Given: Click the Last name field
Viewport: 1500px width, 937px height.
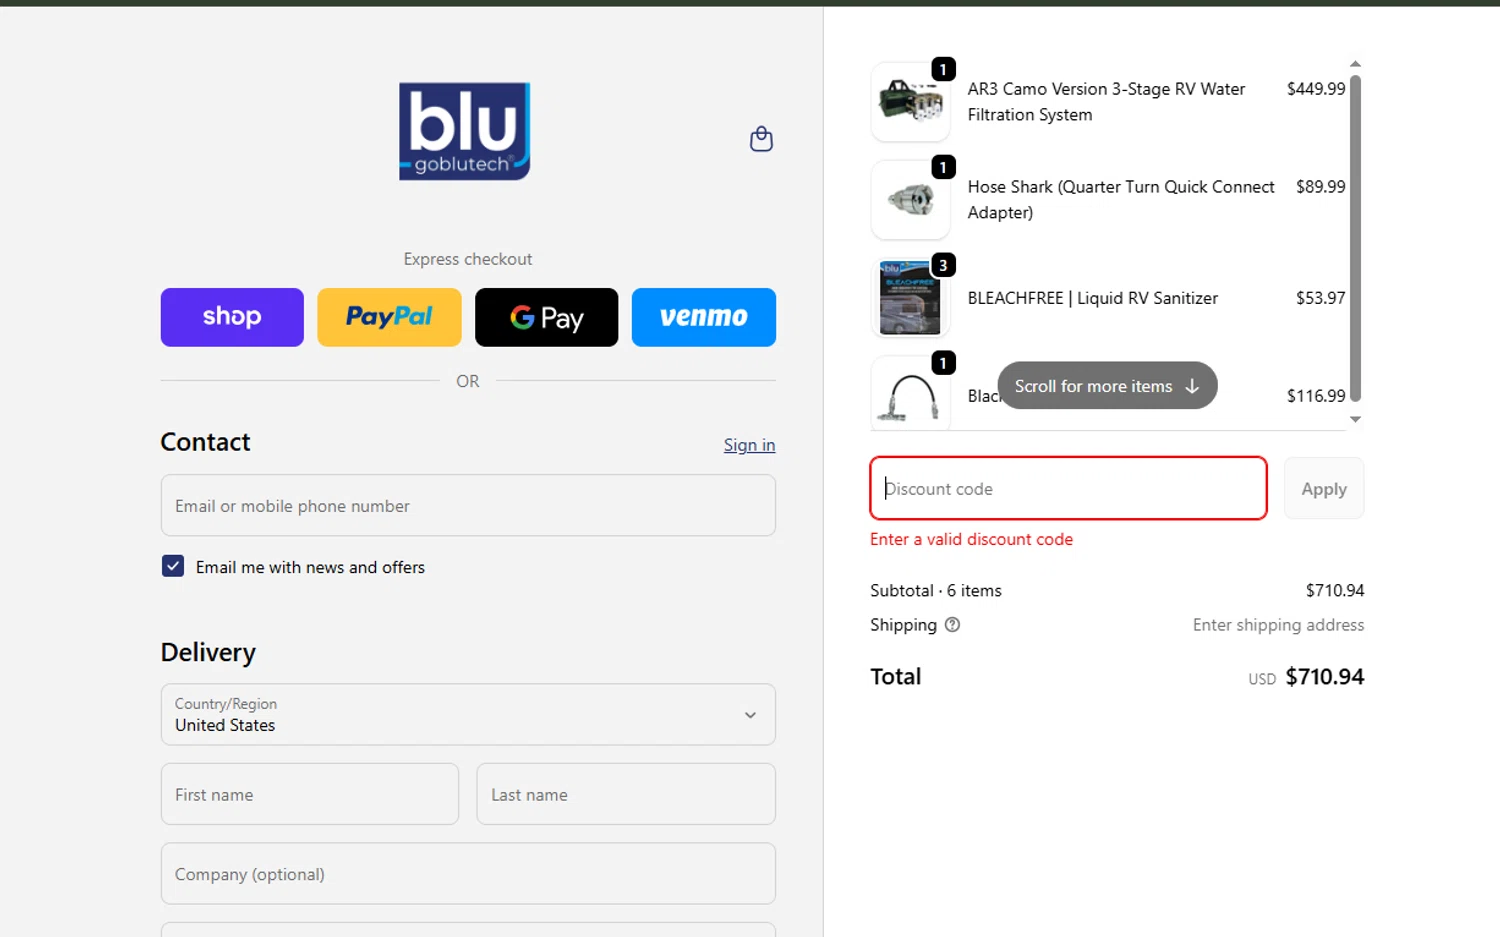Looking at the screenshot, I should [x=626, y=794].
